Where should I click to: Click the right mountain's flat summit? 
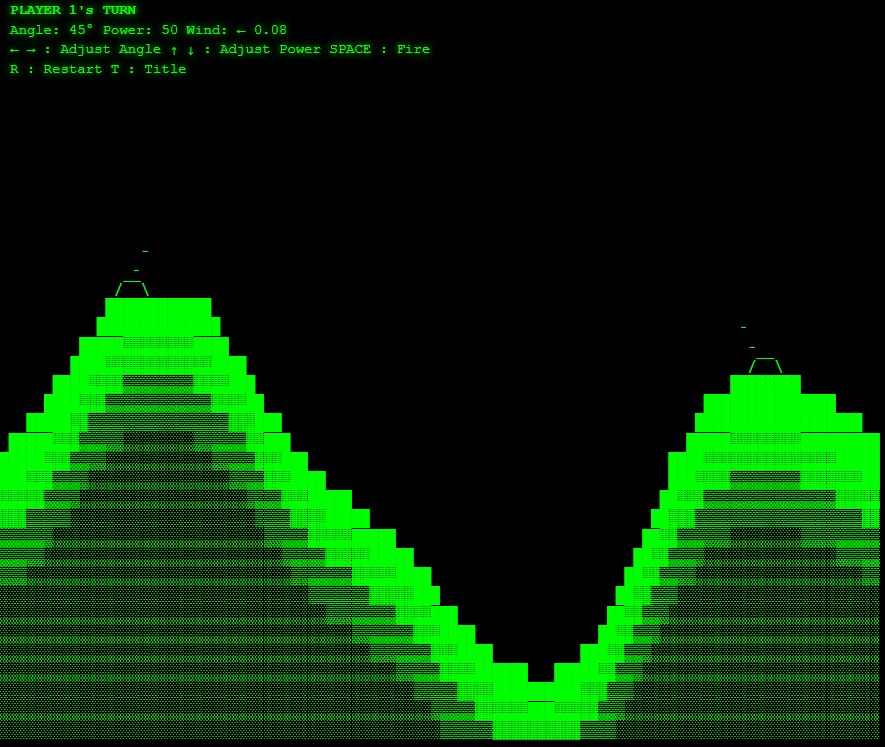[x=765, y=384]
